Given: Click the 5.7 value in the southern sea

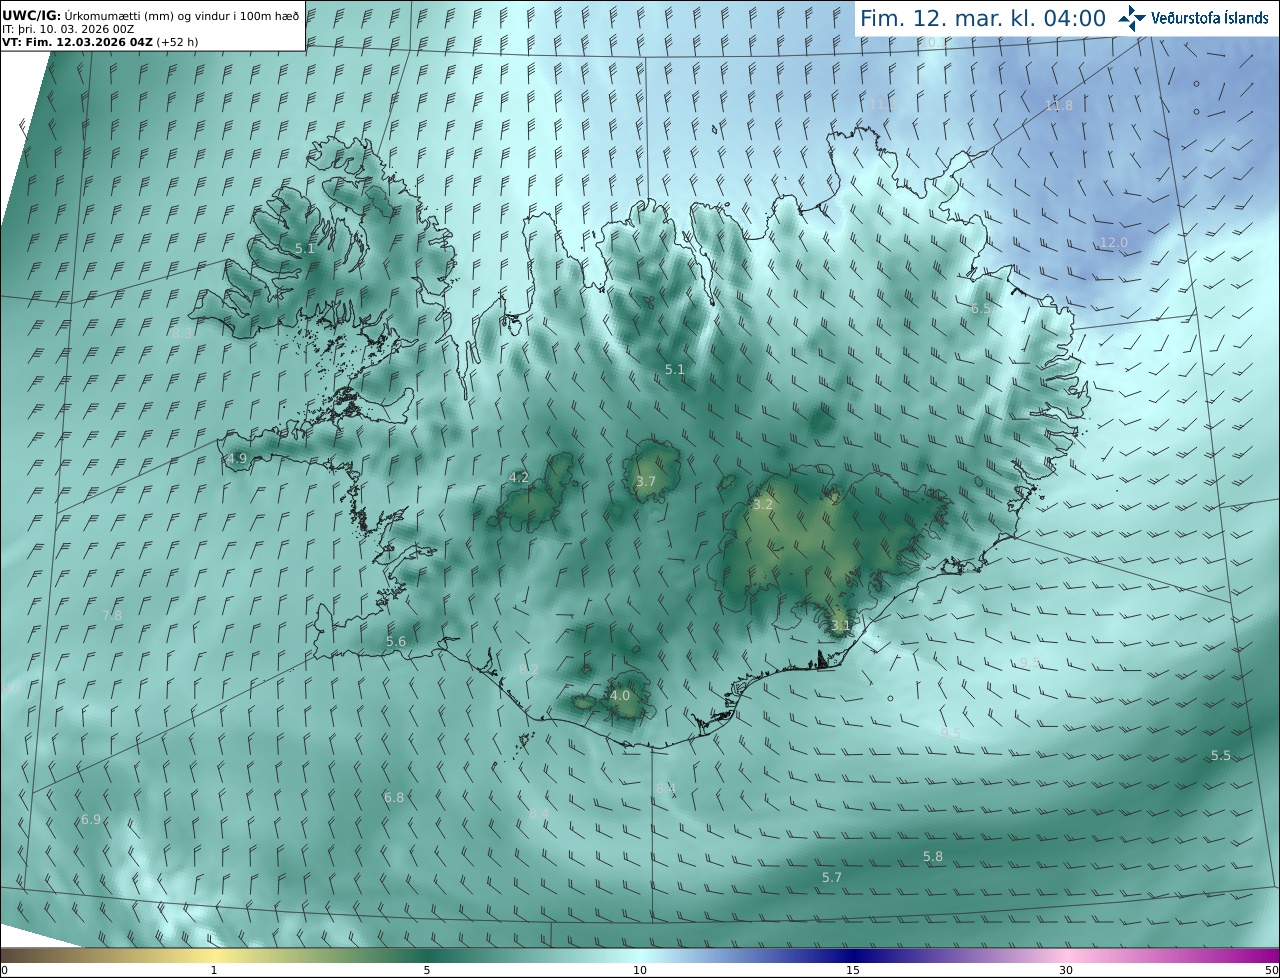Looking at the screenshot, I should (832, 877).
